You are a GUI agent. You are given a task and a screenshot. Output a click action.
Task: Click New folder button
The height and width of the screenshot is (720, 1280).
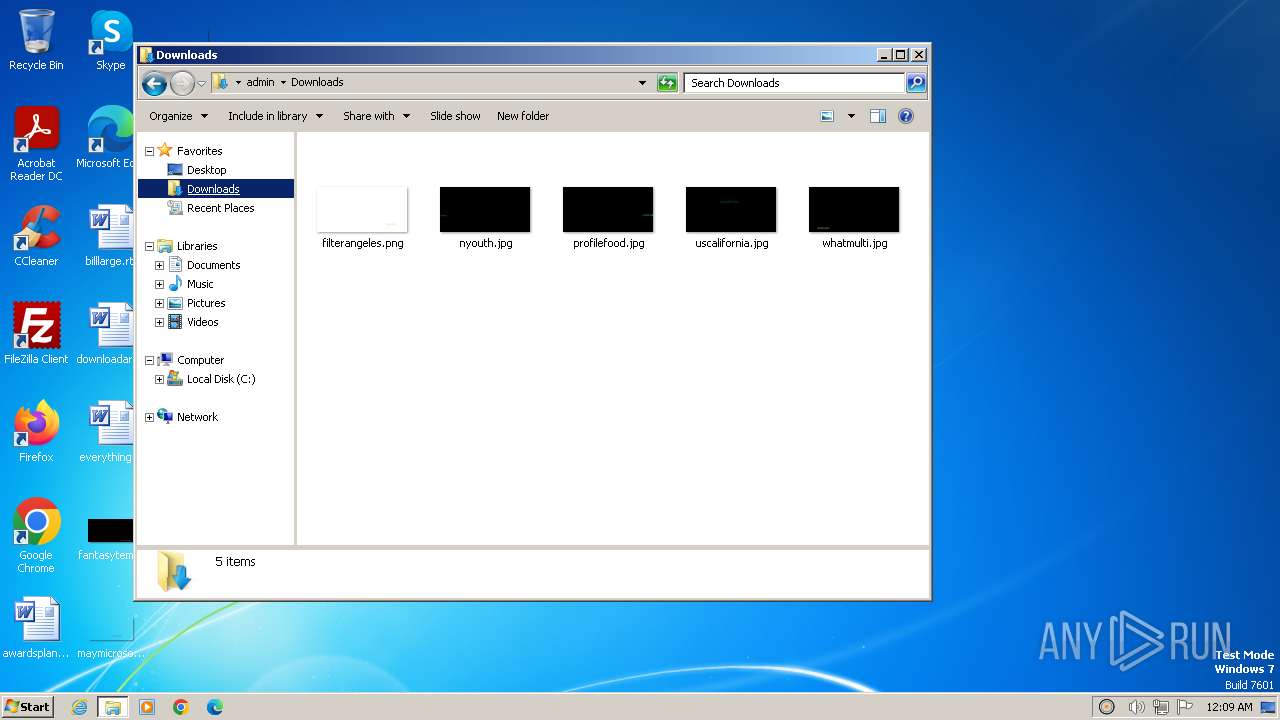point(523,116)
